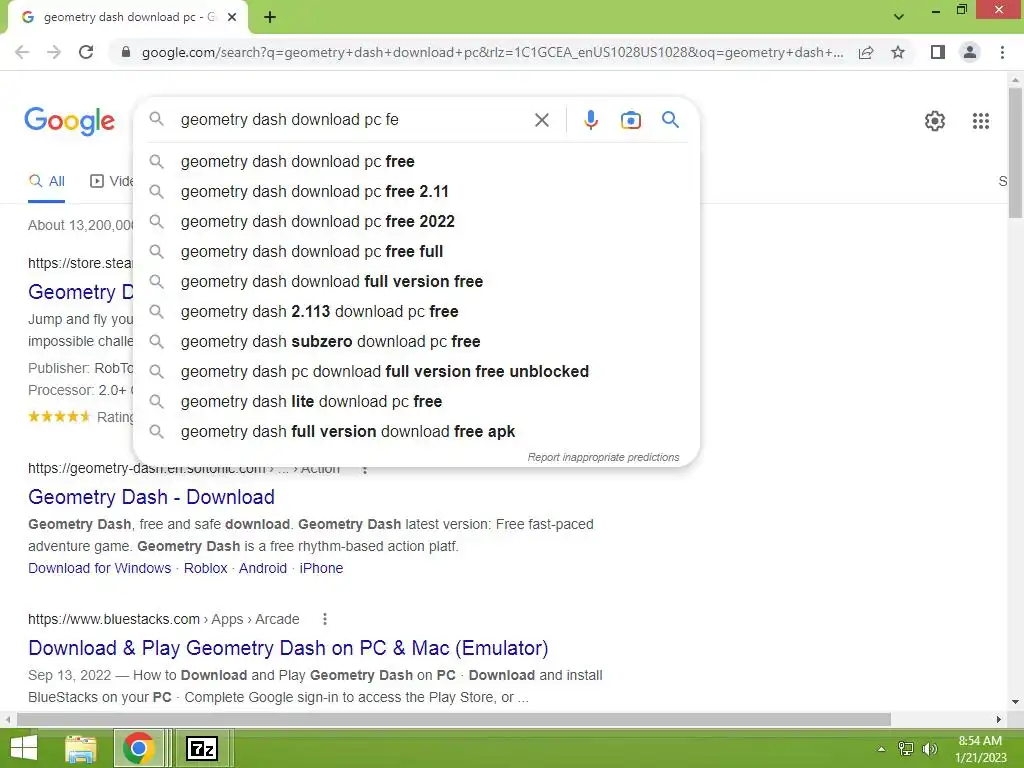Share this page from address bar

(x=866, y=52)
